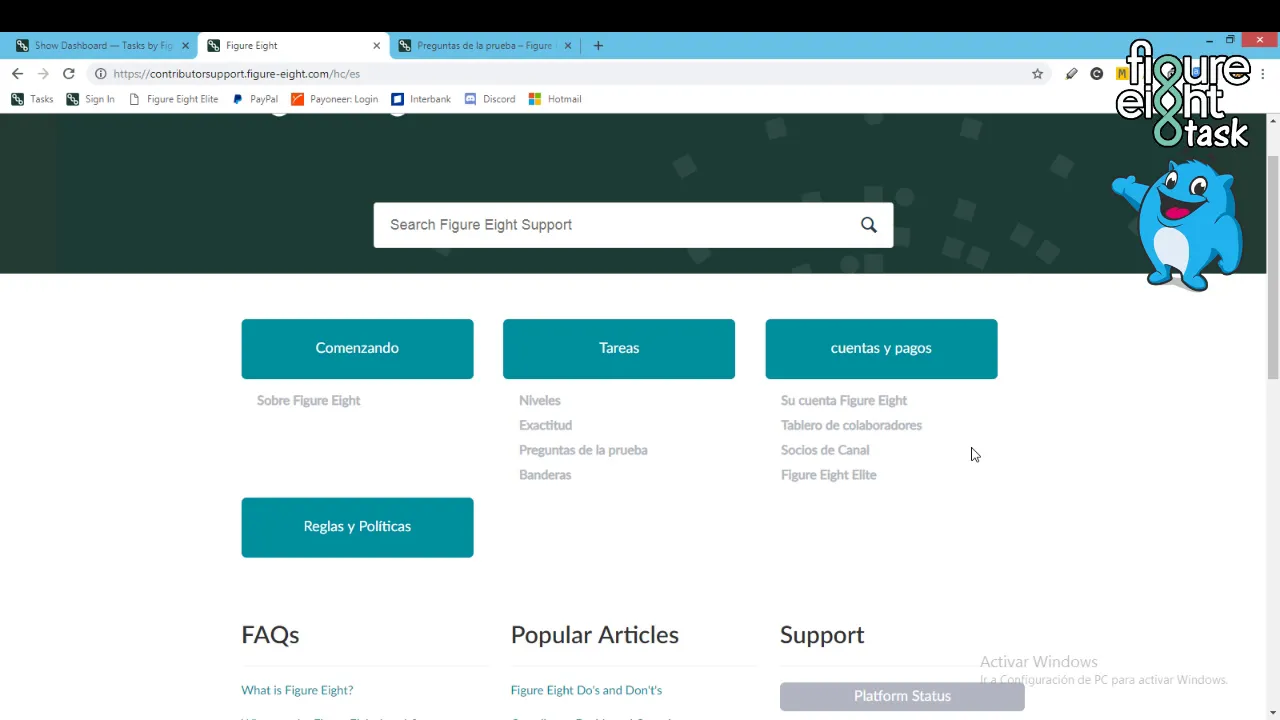Open the round C extension icon
This screenshot has width=1280, height=720.
1097,74
